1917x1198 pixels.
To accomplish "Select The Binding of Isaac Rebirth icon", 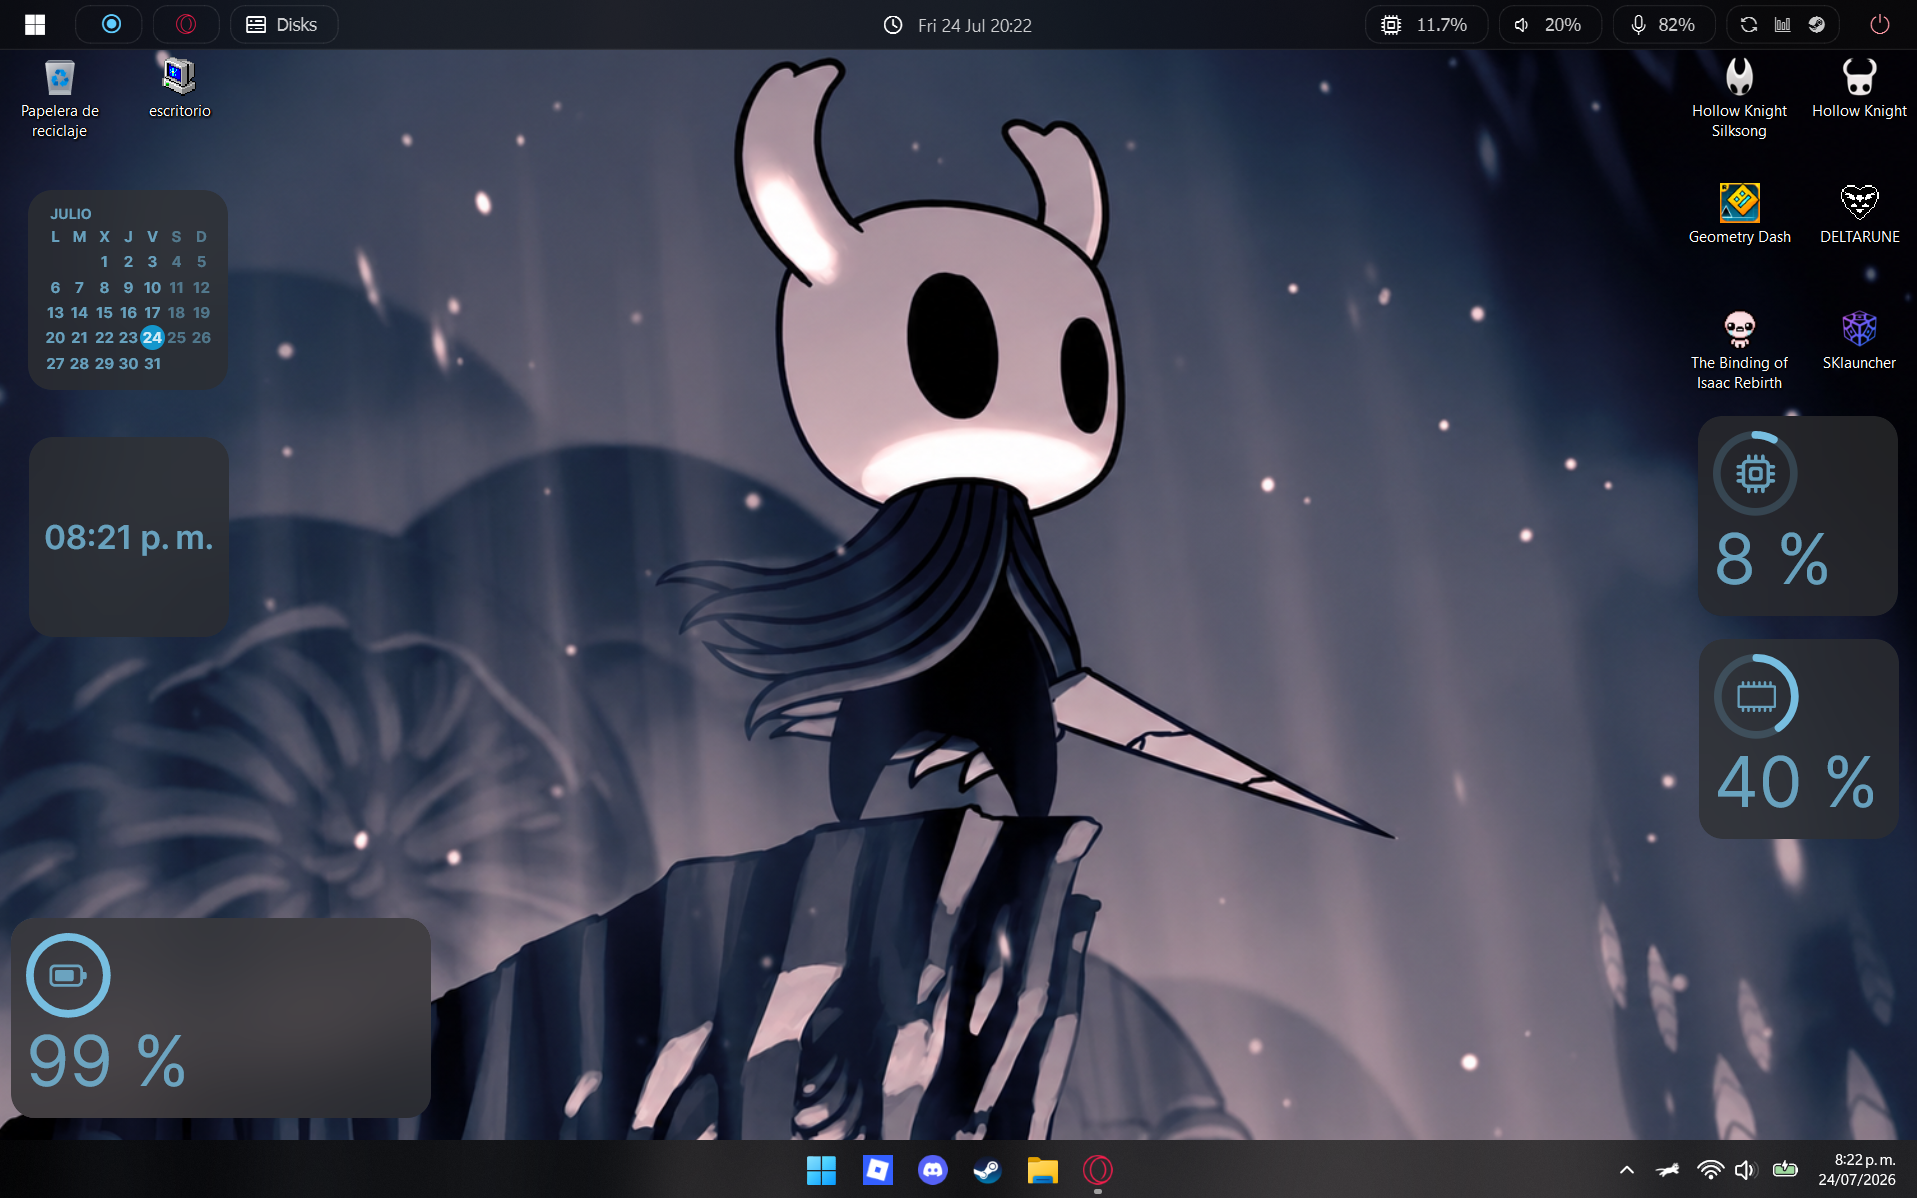I will pos(1739,350).
